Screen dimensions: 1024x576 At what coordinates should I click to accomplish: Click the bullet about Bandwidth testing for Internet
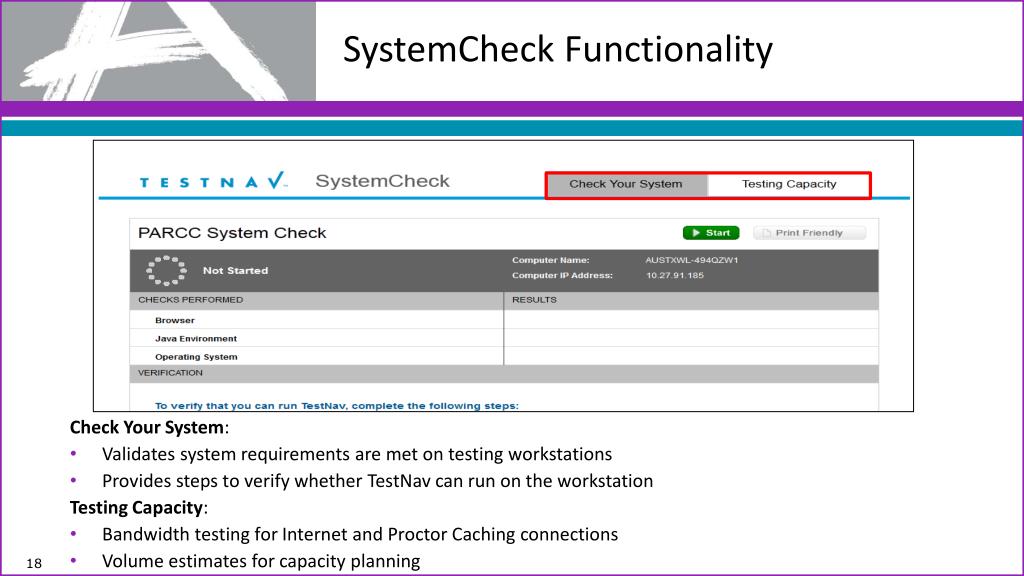[x=360, y=534]
